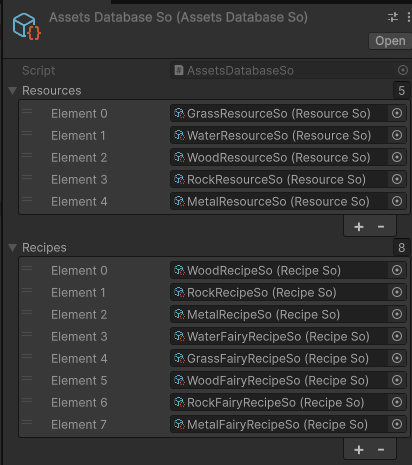The height and width of the screenshot is (465, 412).
Task: Click object picker for MetalResourceSo
Action: click(397, 201)
